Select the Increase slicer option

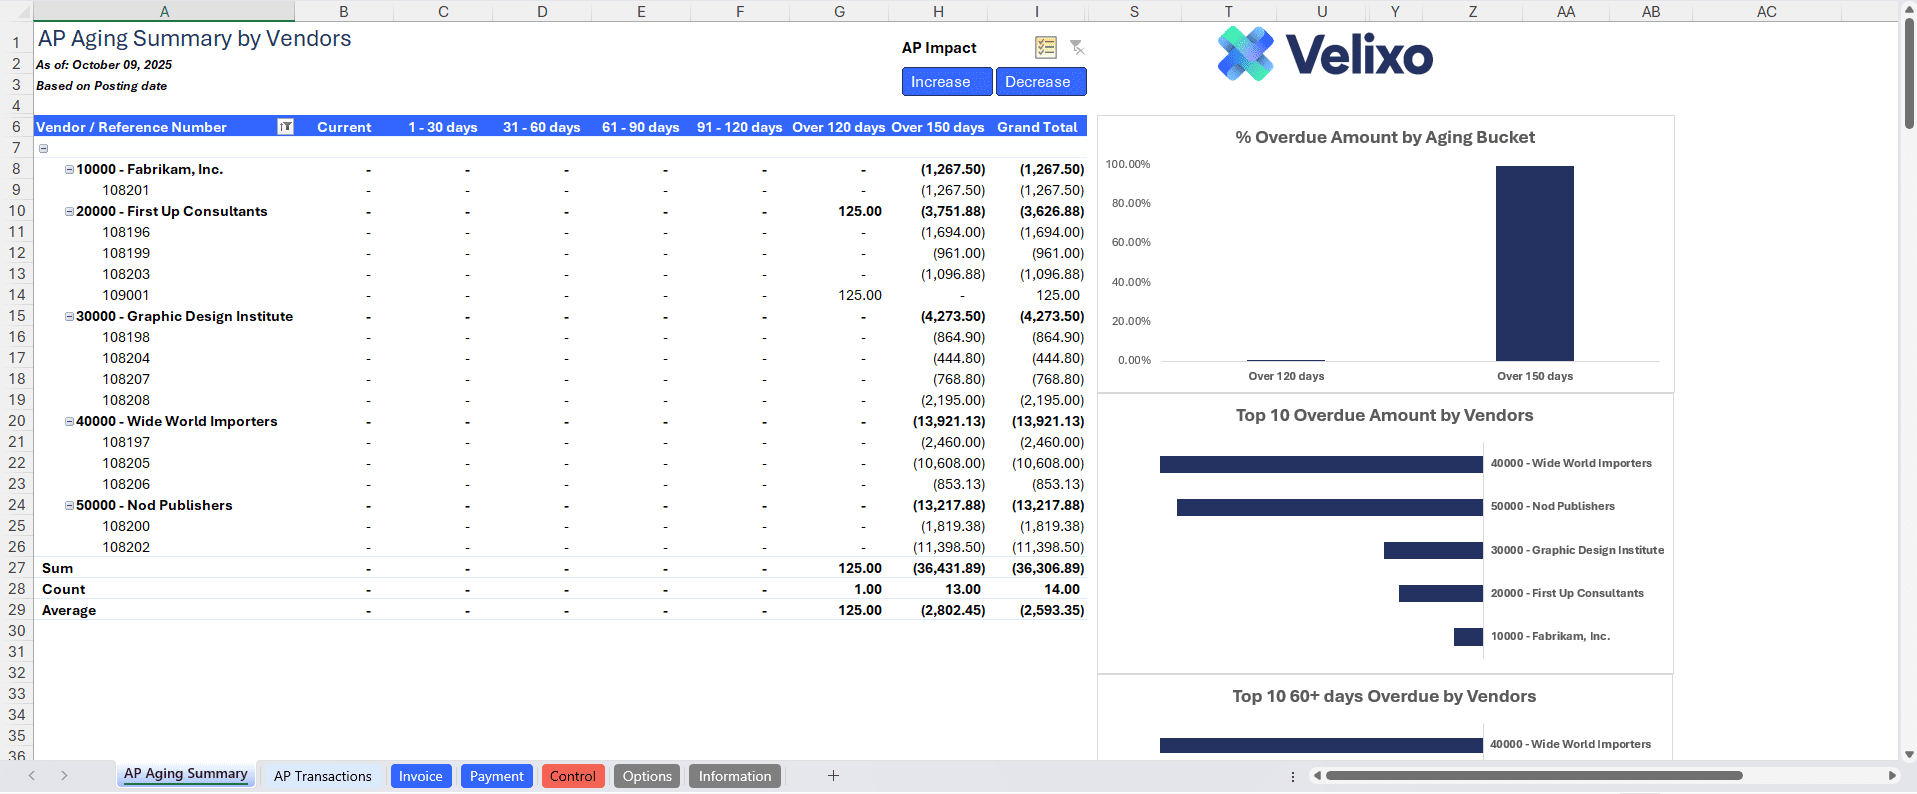[x=947, y=82]
